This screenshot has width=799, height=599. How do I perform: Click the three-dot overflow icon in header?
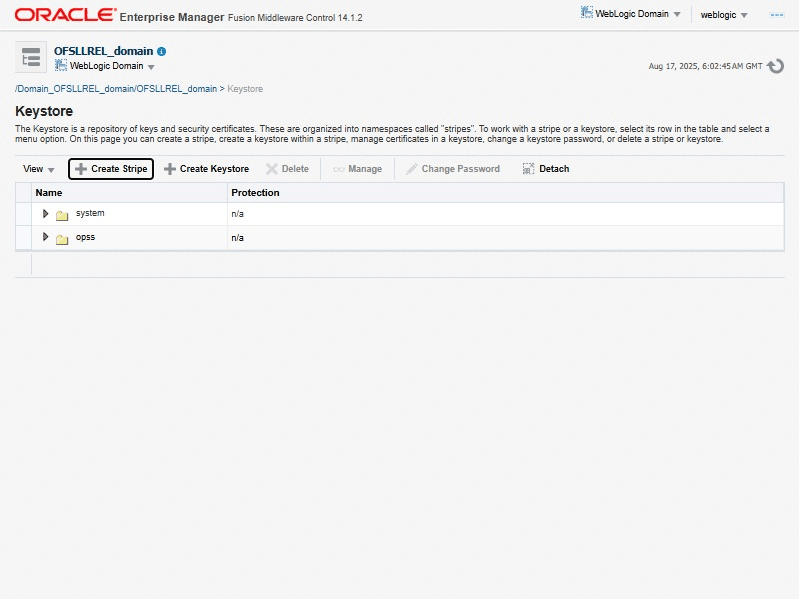coord(777,15)
